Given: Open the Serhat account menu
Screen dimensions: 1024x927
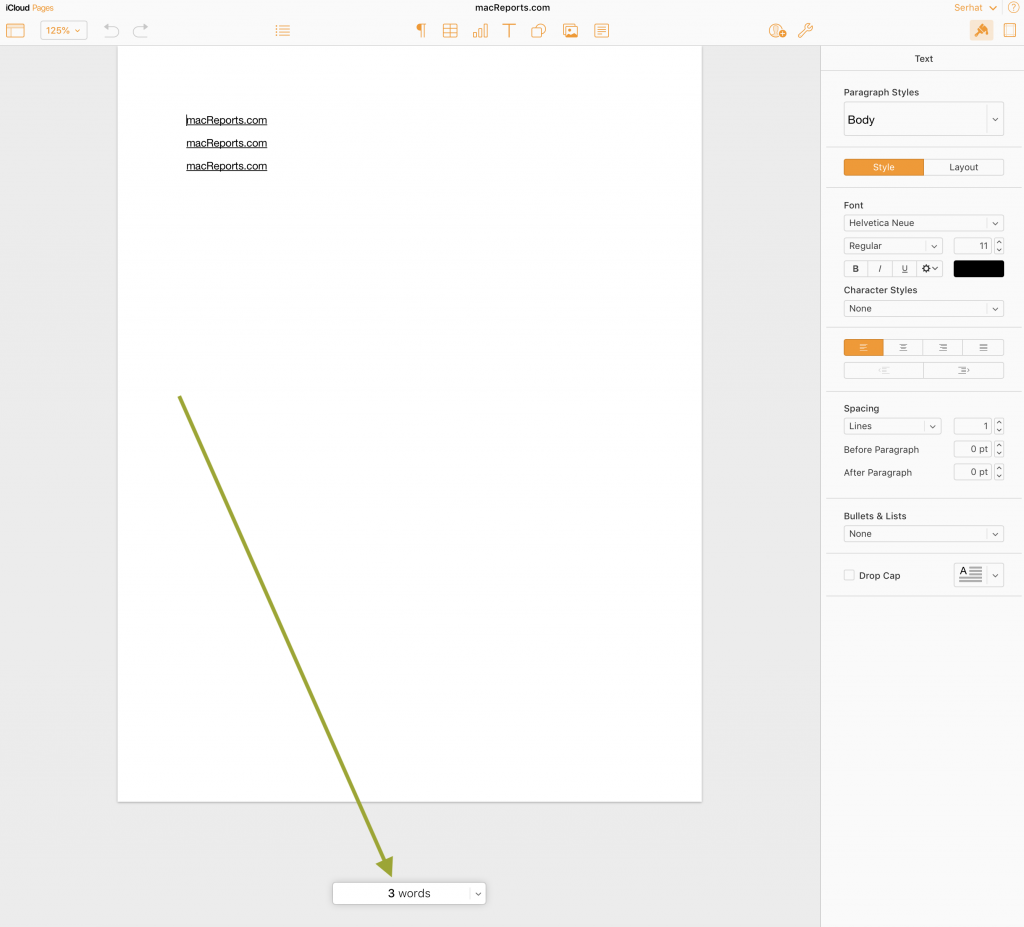Looking at the screenshot, I should click(975, 8).
